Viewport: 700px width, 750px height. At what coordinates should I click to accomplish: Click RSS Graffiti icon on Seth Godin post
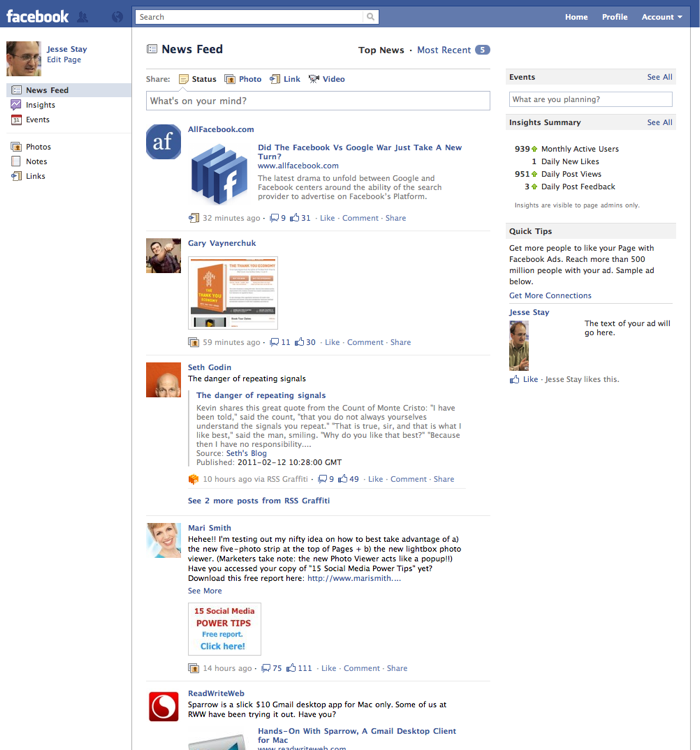[193, 479]
